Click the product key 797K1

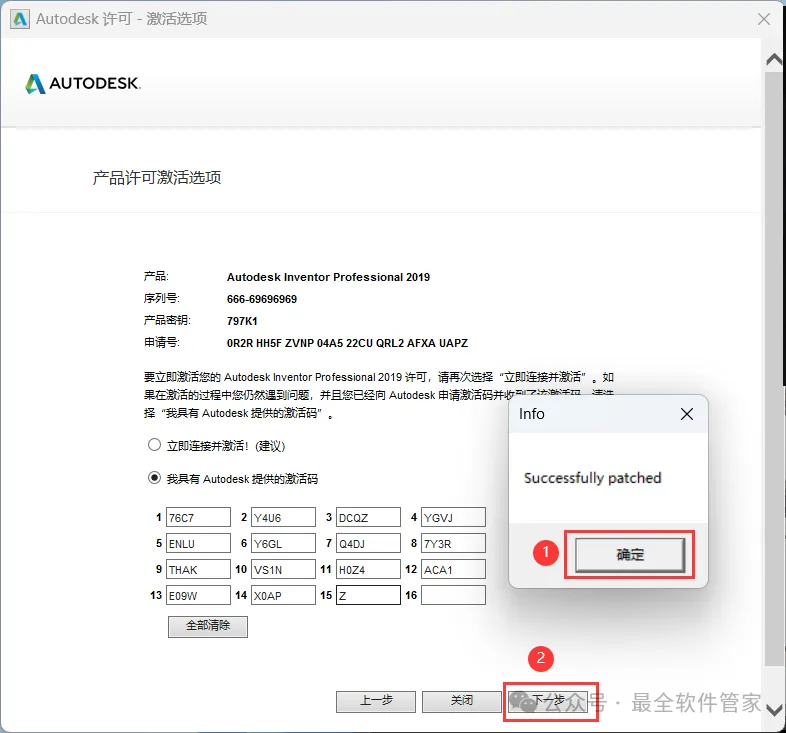pos(242,321)
